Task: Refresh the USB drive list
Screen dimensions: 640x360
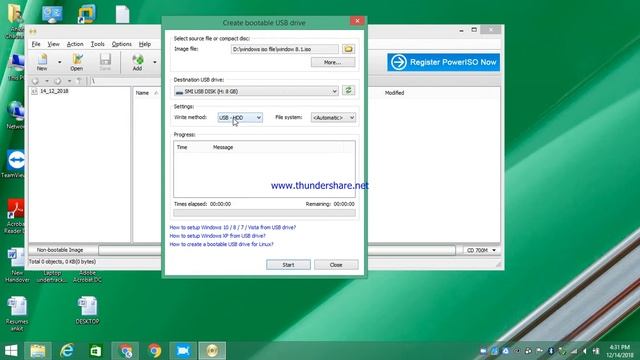Action: 348,91
